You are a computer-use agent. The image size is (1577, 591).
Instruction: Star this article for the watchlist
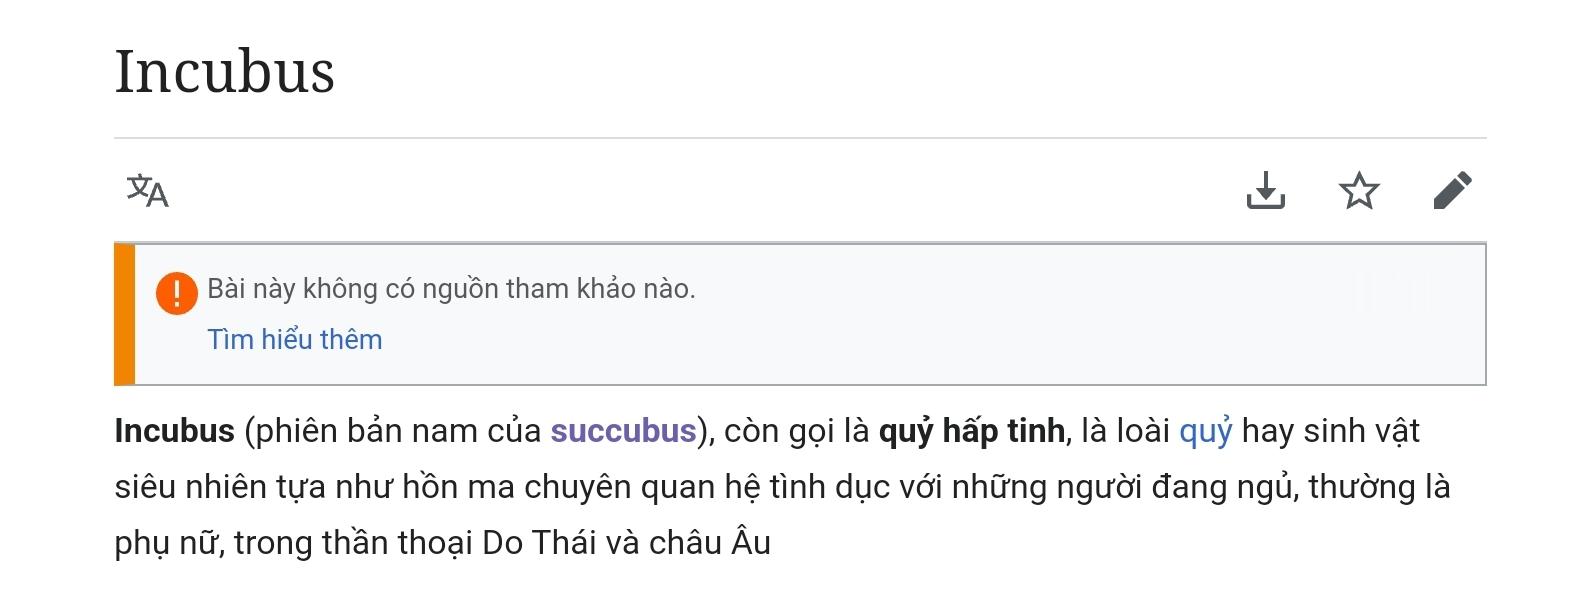pyautogui.click(x=1359, y=190)
